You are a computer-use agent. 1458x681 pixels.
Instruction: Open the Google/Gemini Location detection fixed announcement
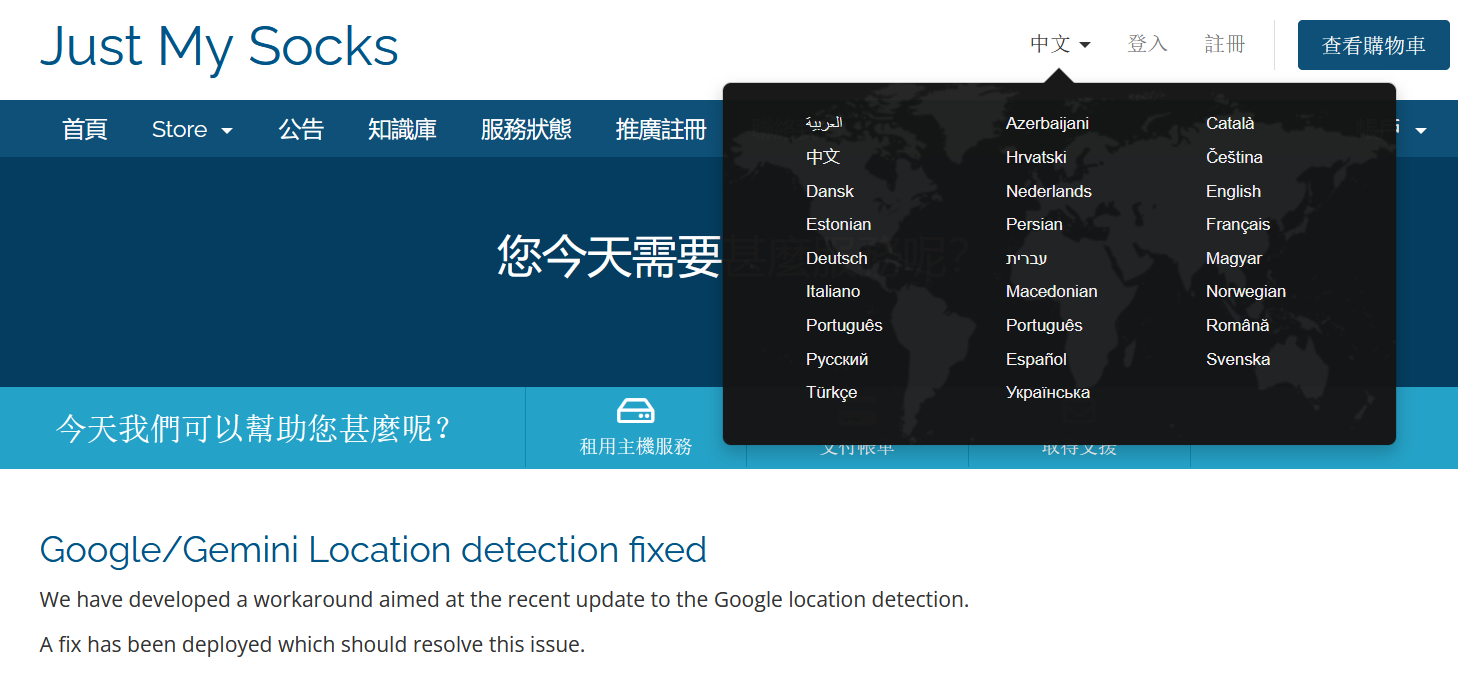point(373,550)
